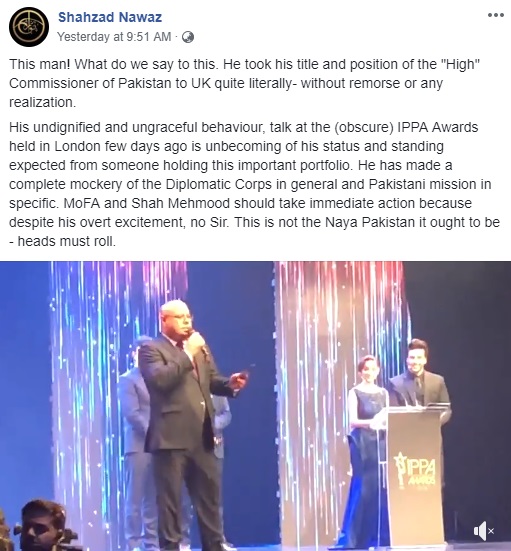Click the Shahzad Nawaz name link
This screenshot has height=551, width=511.
(110, 17)
